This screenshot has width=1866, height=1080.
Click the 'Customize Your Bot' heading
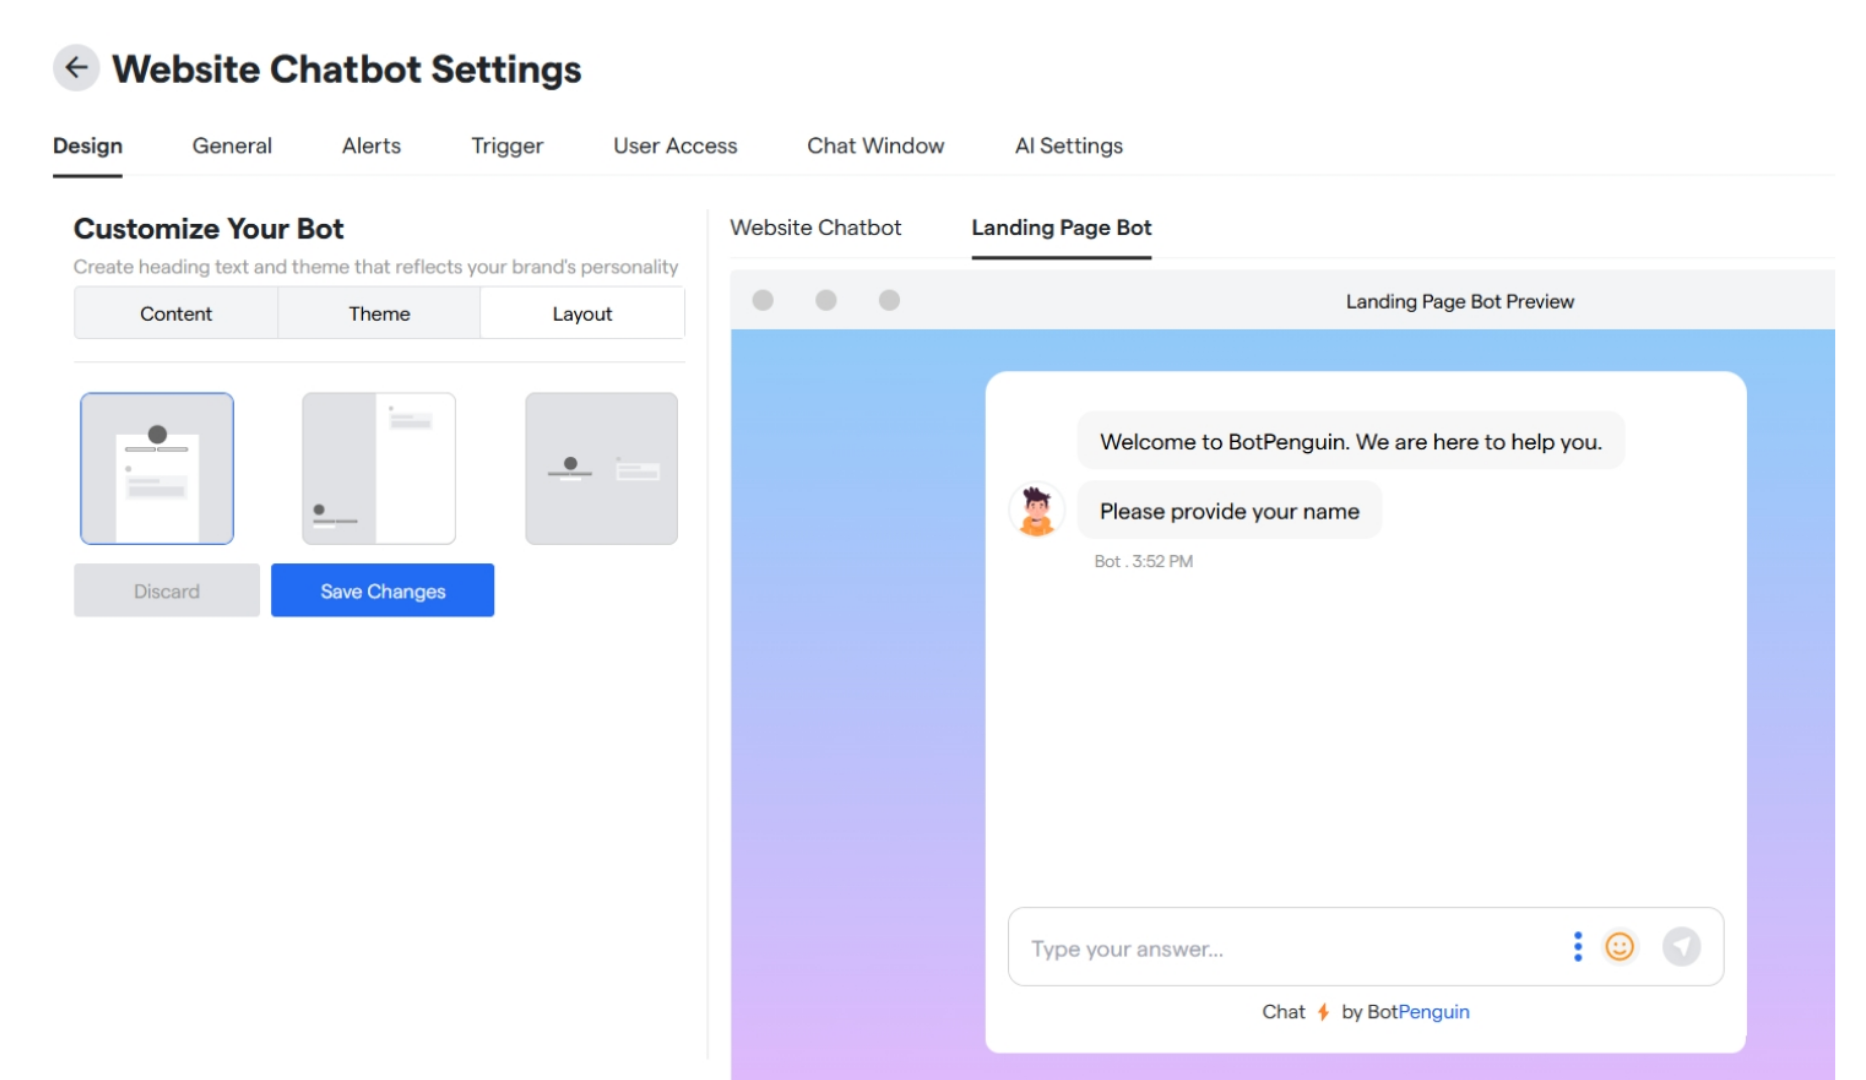coord(208,229)
